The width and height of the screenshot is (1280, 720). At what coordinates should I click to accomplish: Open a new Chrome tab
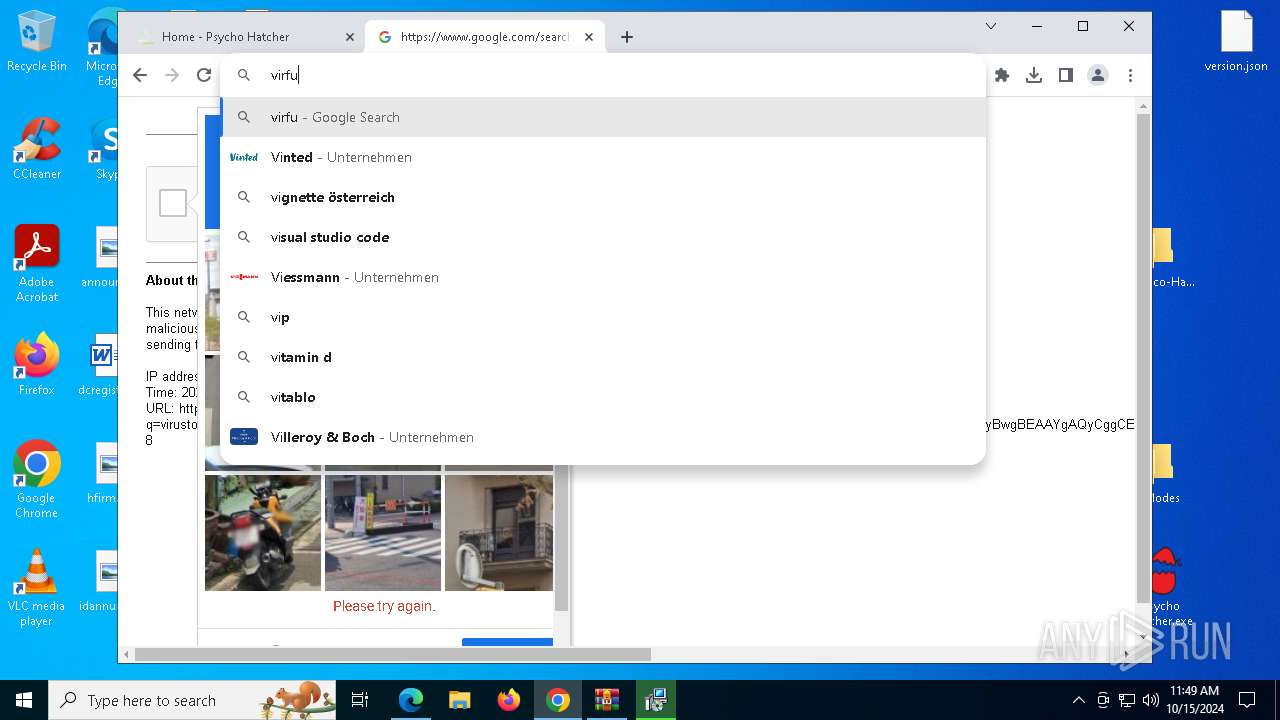[x=627, y=37]
